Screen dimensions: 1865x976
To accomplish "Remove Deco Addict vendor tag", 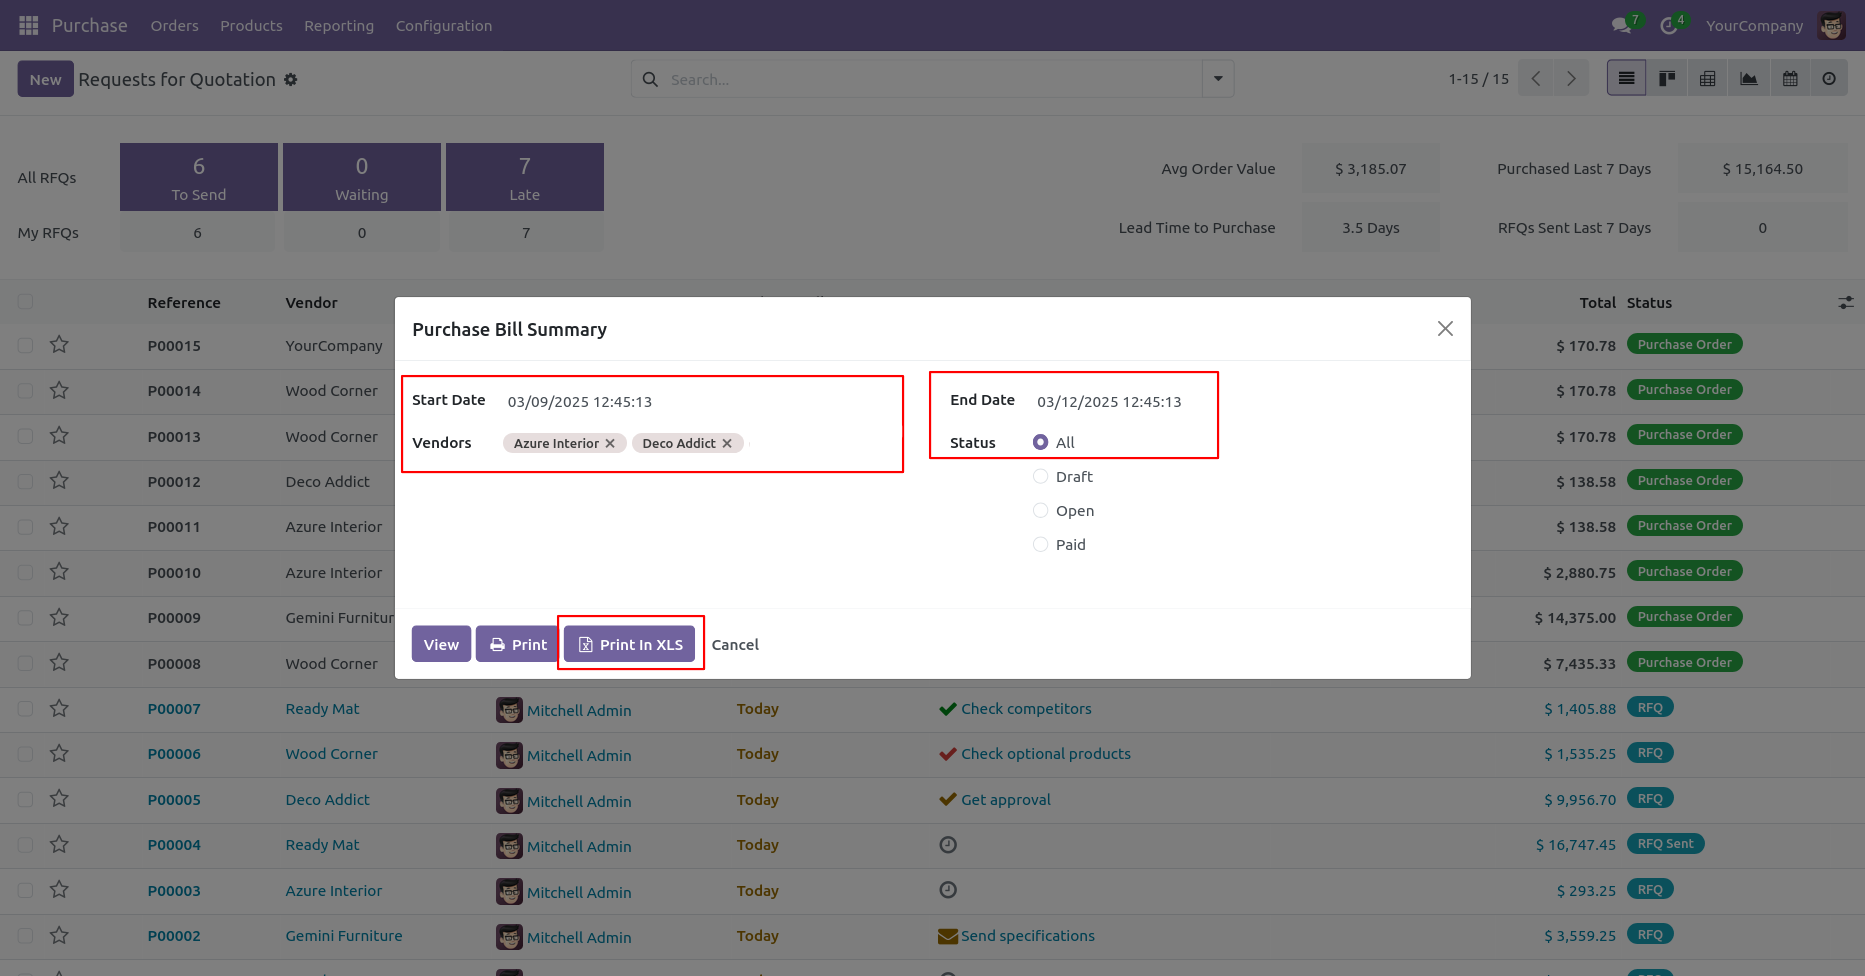I will 727,443.
